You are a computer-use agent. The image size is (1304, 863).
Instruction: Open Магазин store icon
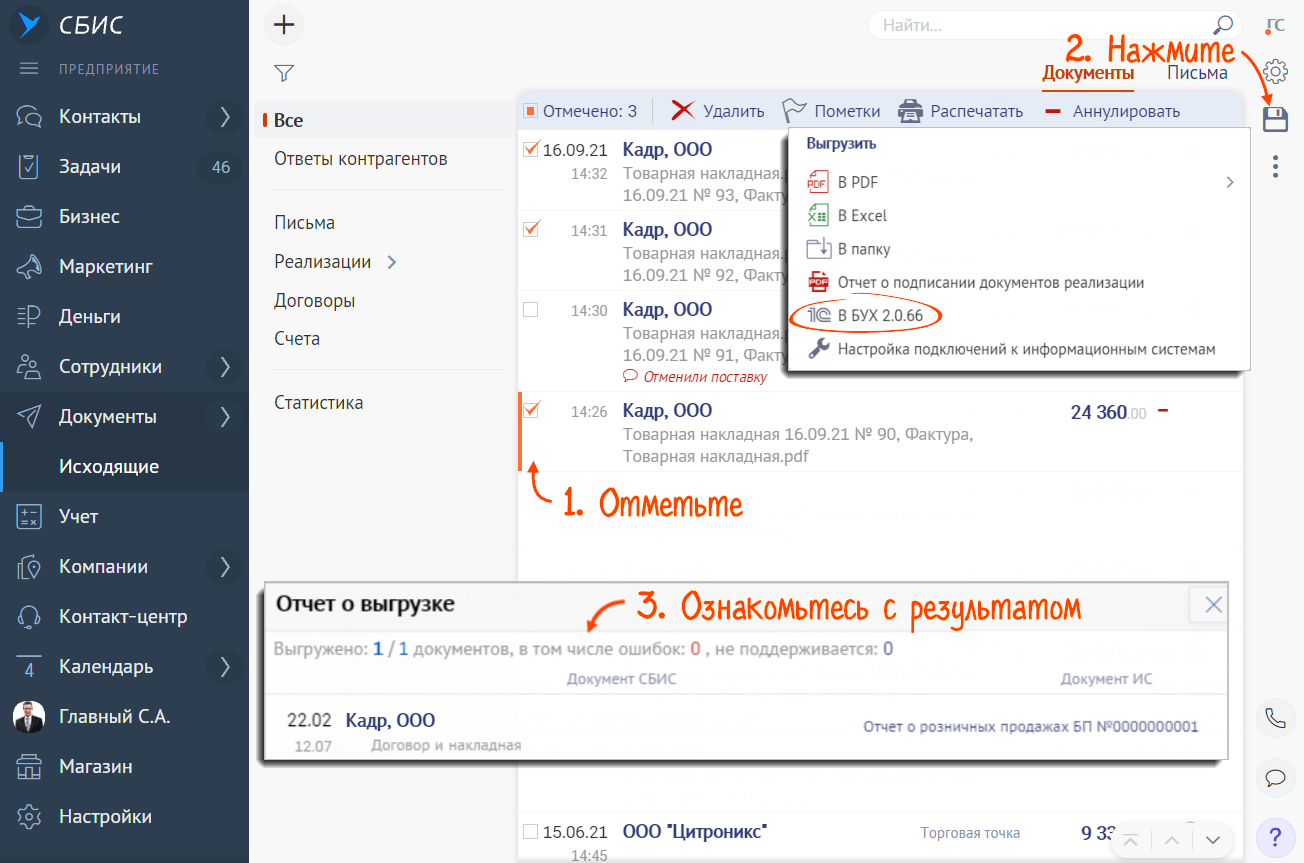pyautogui.click(x=29, y=767)
